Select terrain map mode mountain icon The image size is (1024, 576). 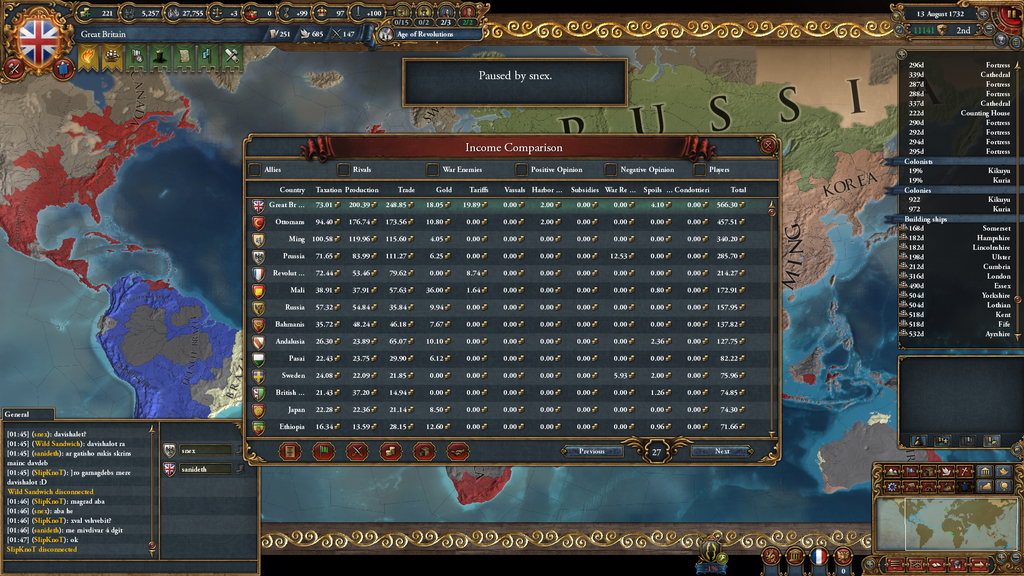(x=893, y=472)
